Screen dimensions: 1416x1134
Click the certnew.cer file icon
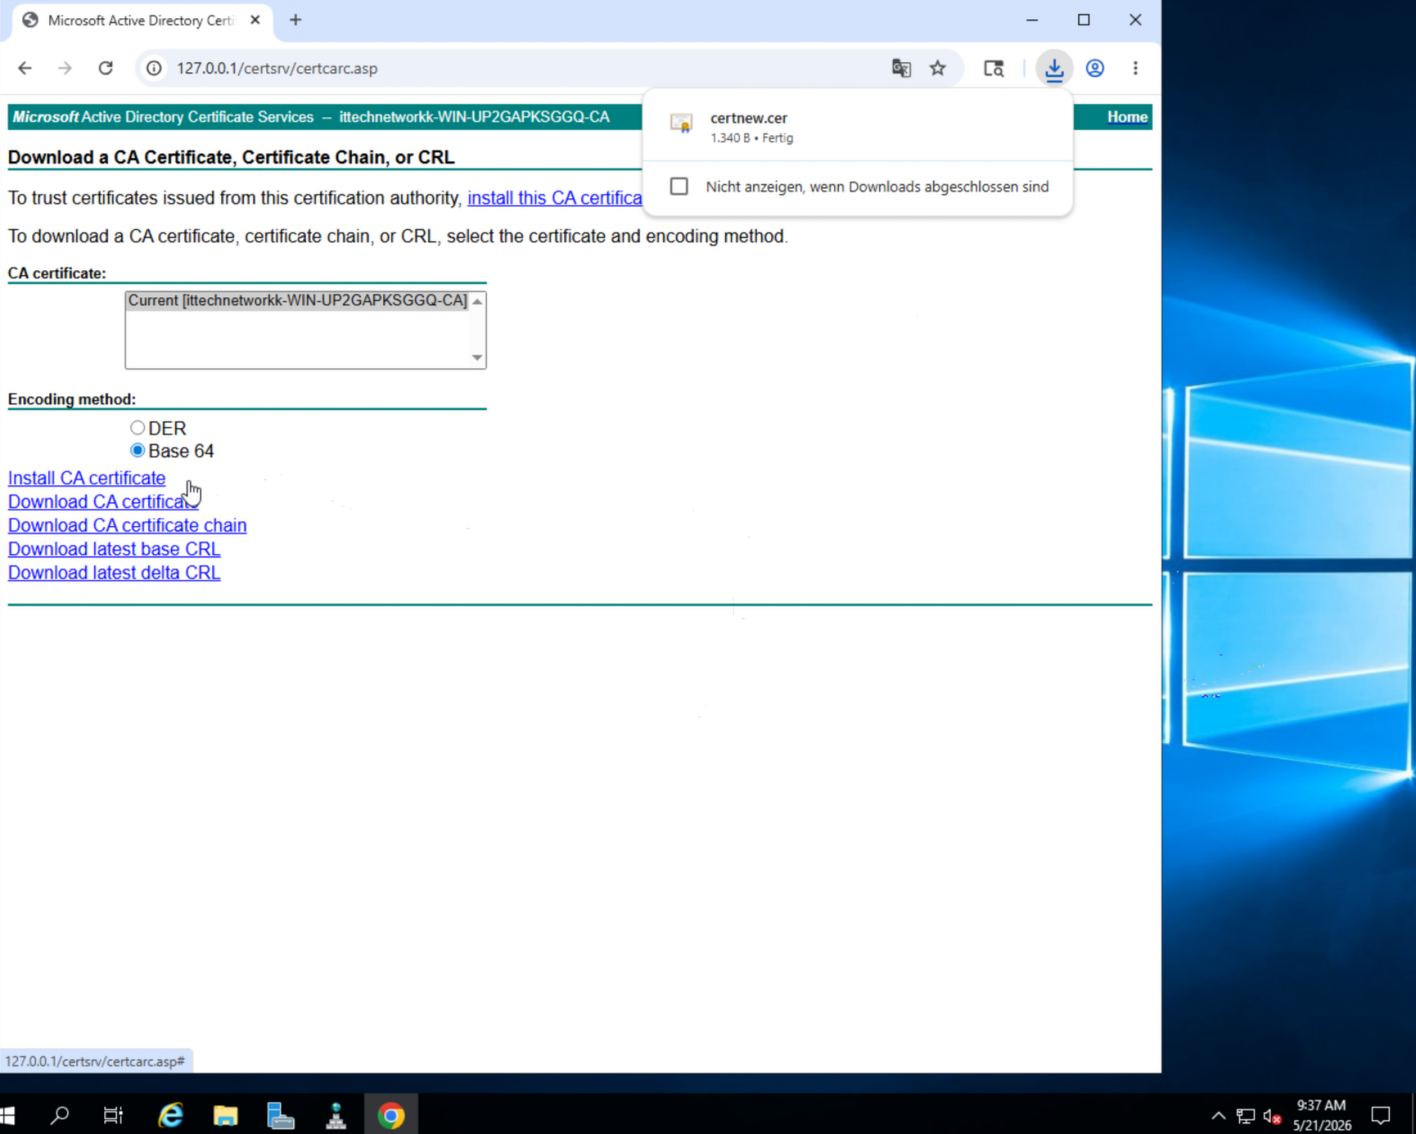[681, 124]
